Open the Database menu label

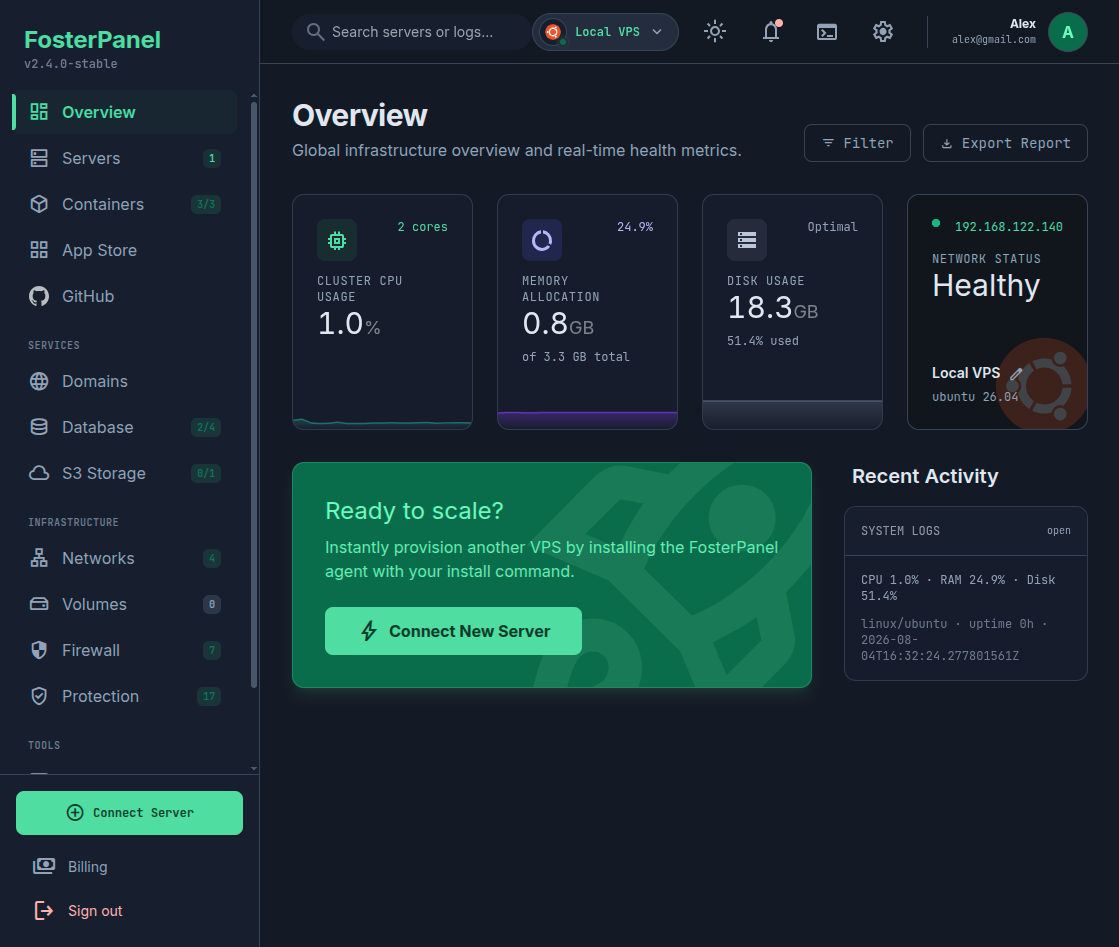[x=98, y=427]
